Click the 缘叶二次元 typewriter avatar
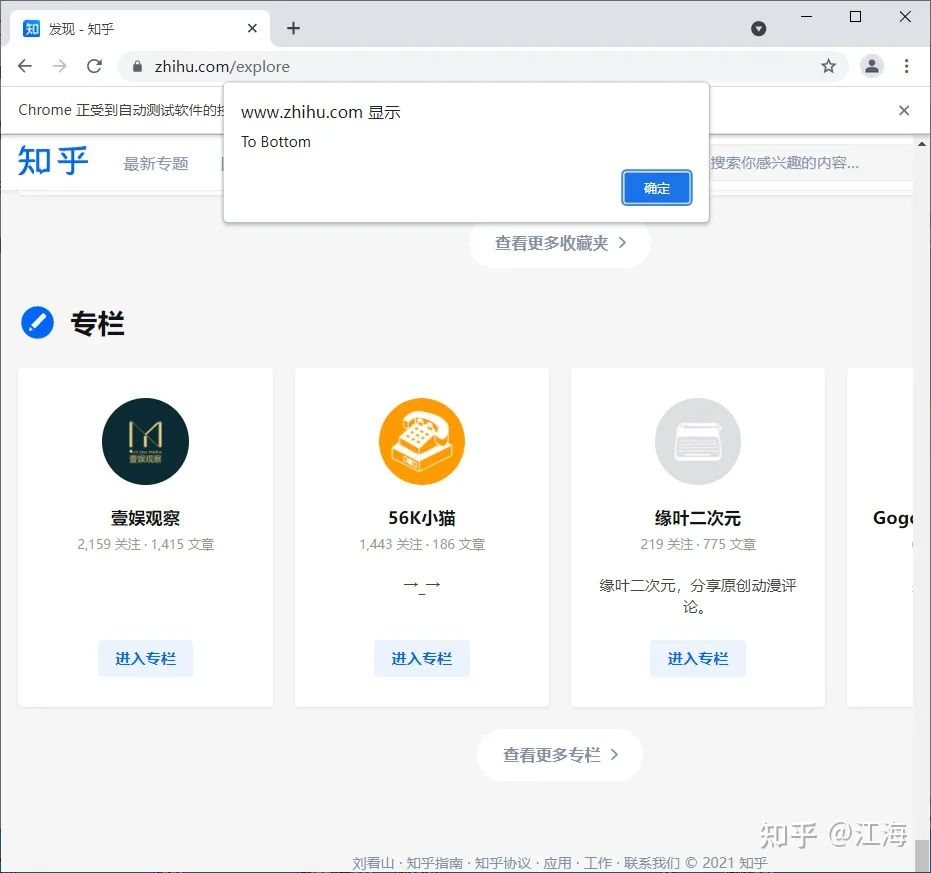Screen dimensions: 931x873 tap(697, 441)
